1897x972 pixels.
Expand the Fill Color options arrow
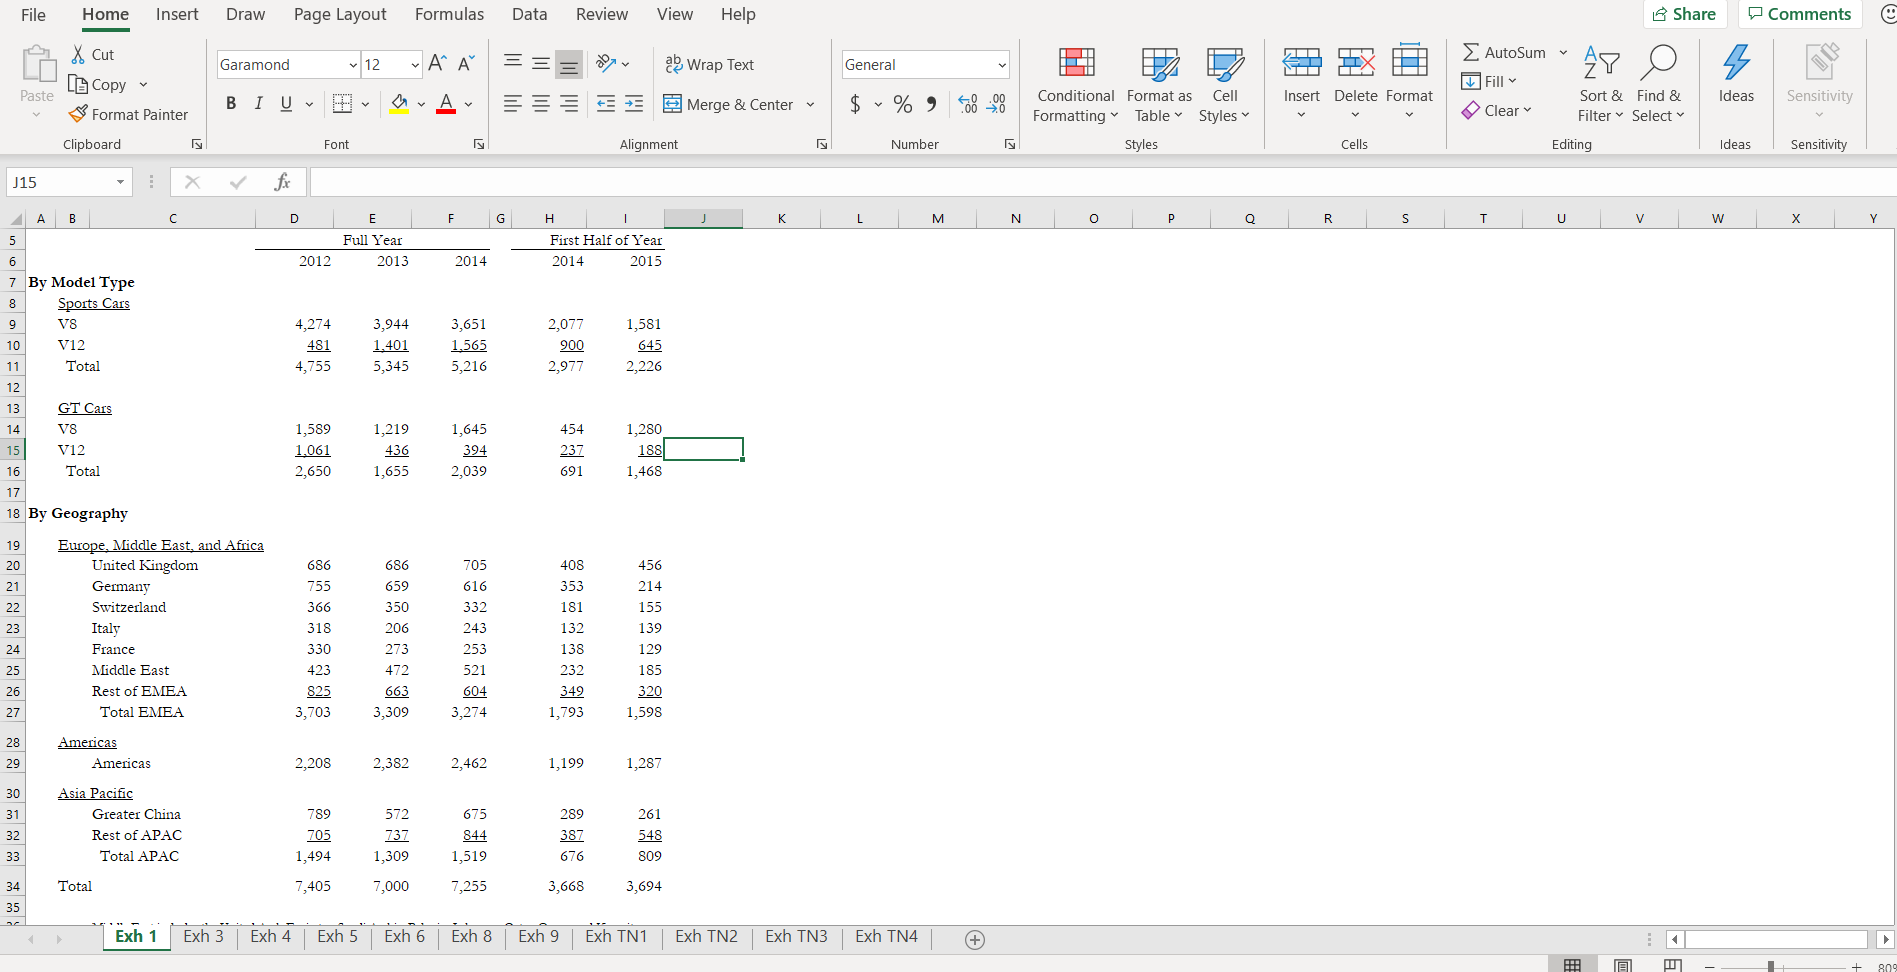[421, 104]
